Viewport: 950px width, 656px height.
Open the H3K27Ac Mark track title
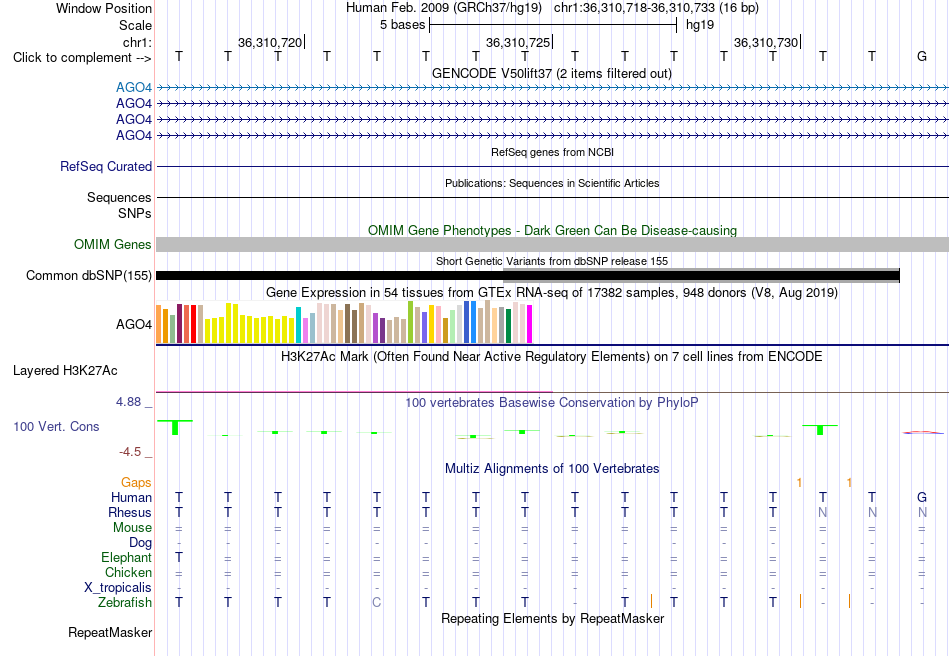[551, 356]
